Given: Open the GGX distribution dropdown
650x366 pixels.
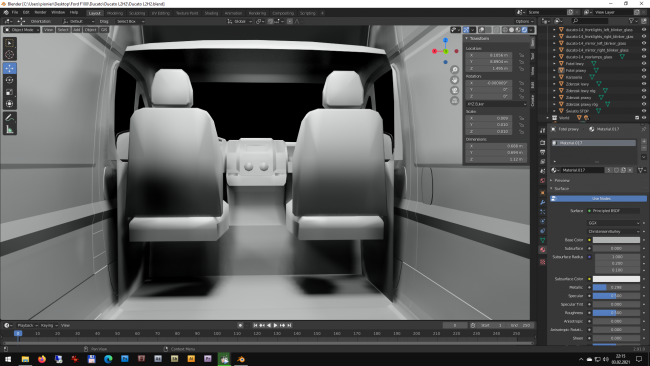Looking at the screenshot, I should 614,223.
